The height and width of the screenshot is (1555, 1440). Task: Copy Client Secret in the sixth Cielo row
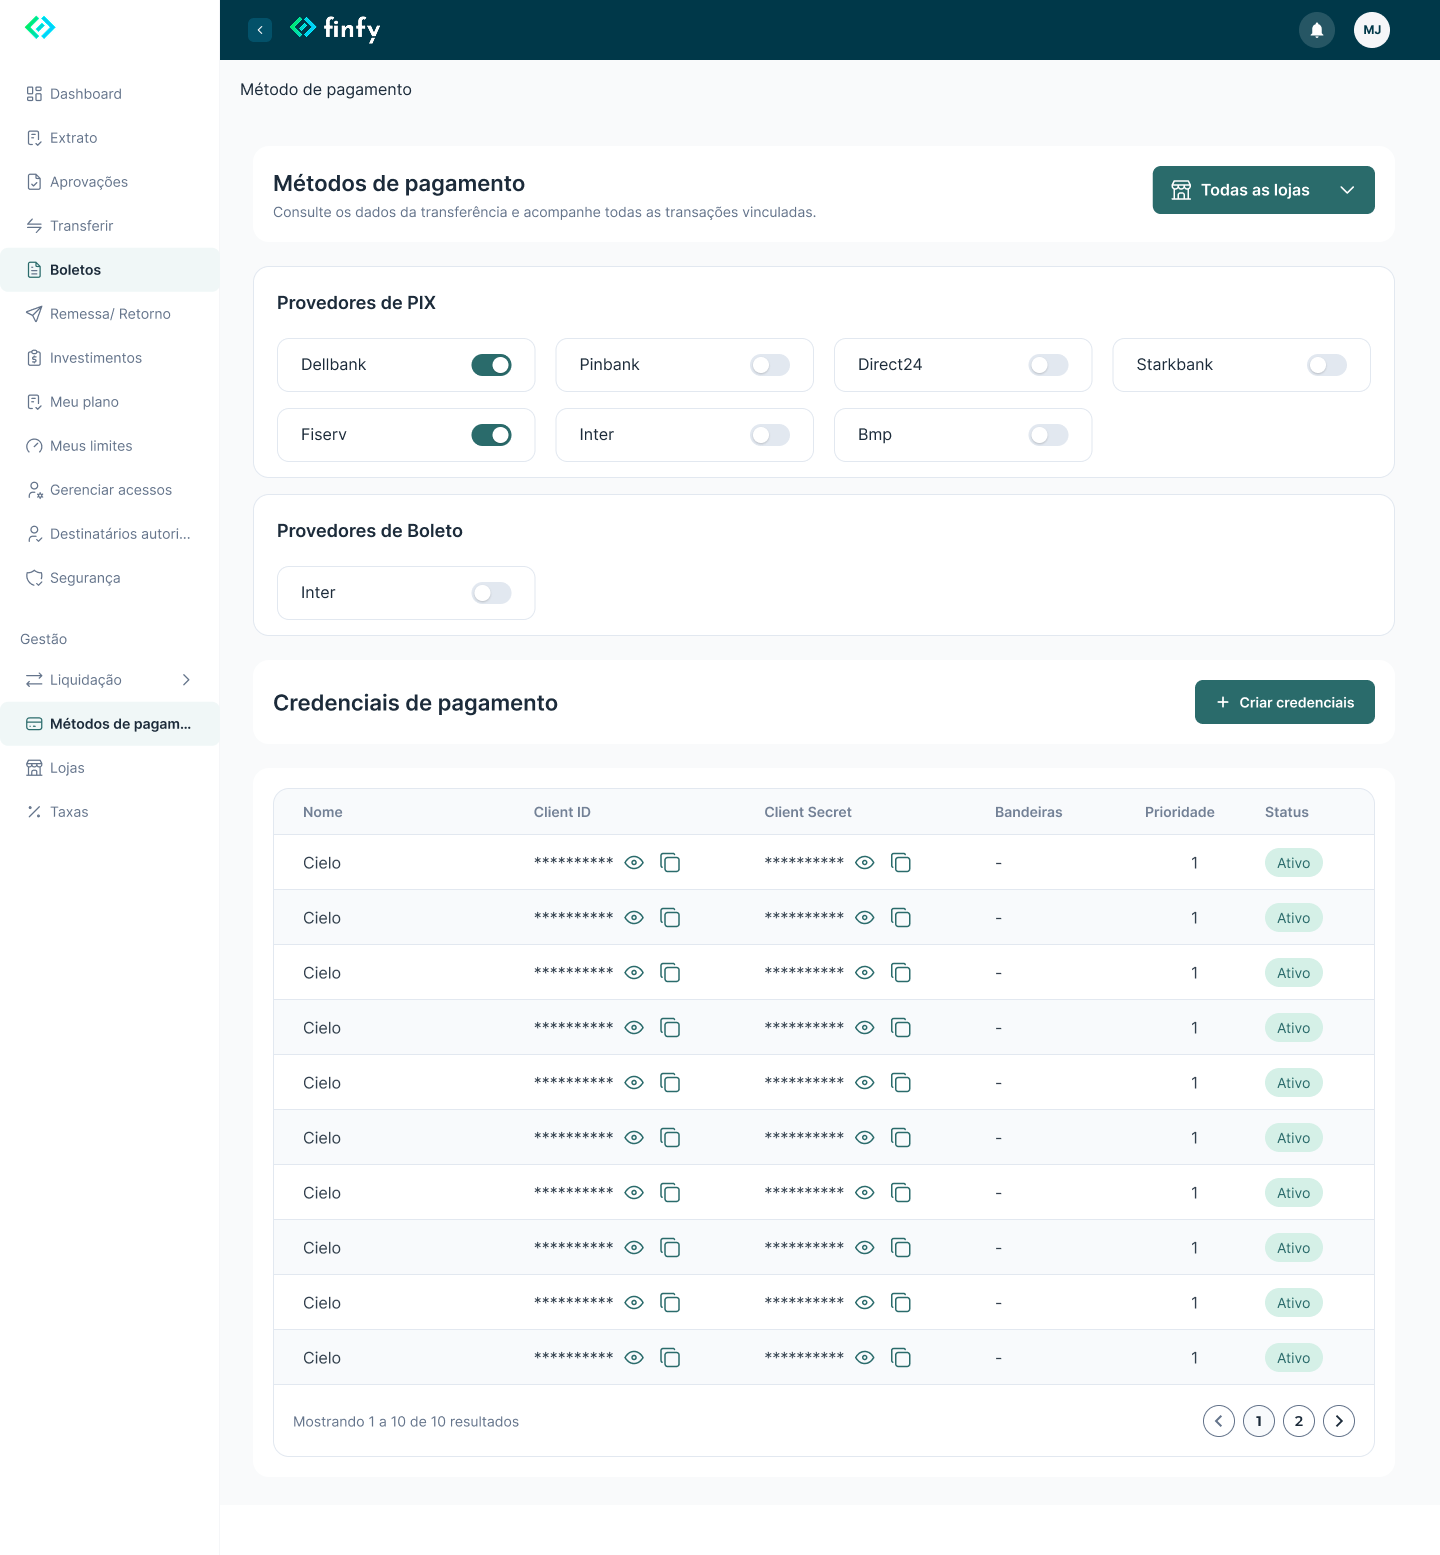coord(901,1138)
